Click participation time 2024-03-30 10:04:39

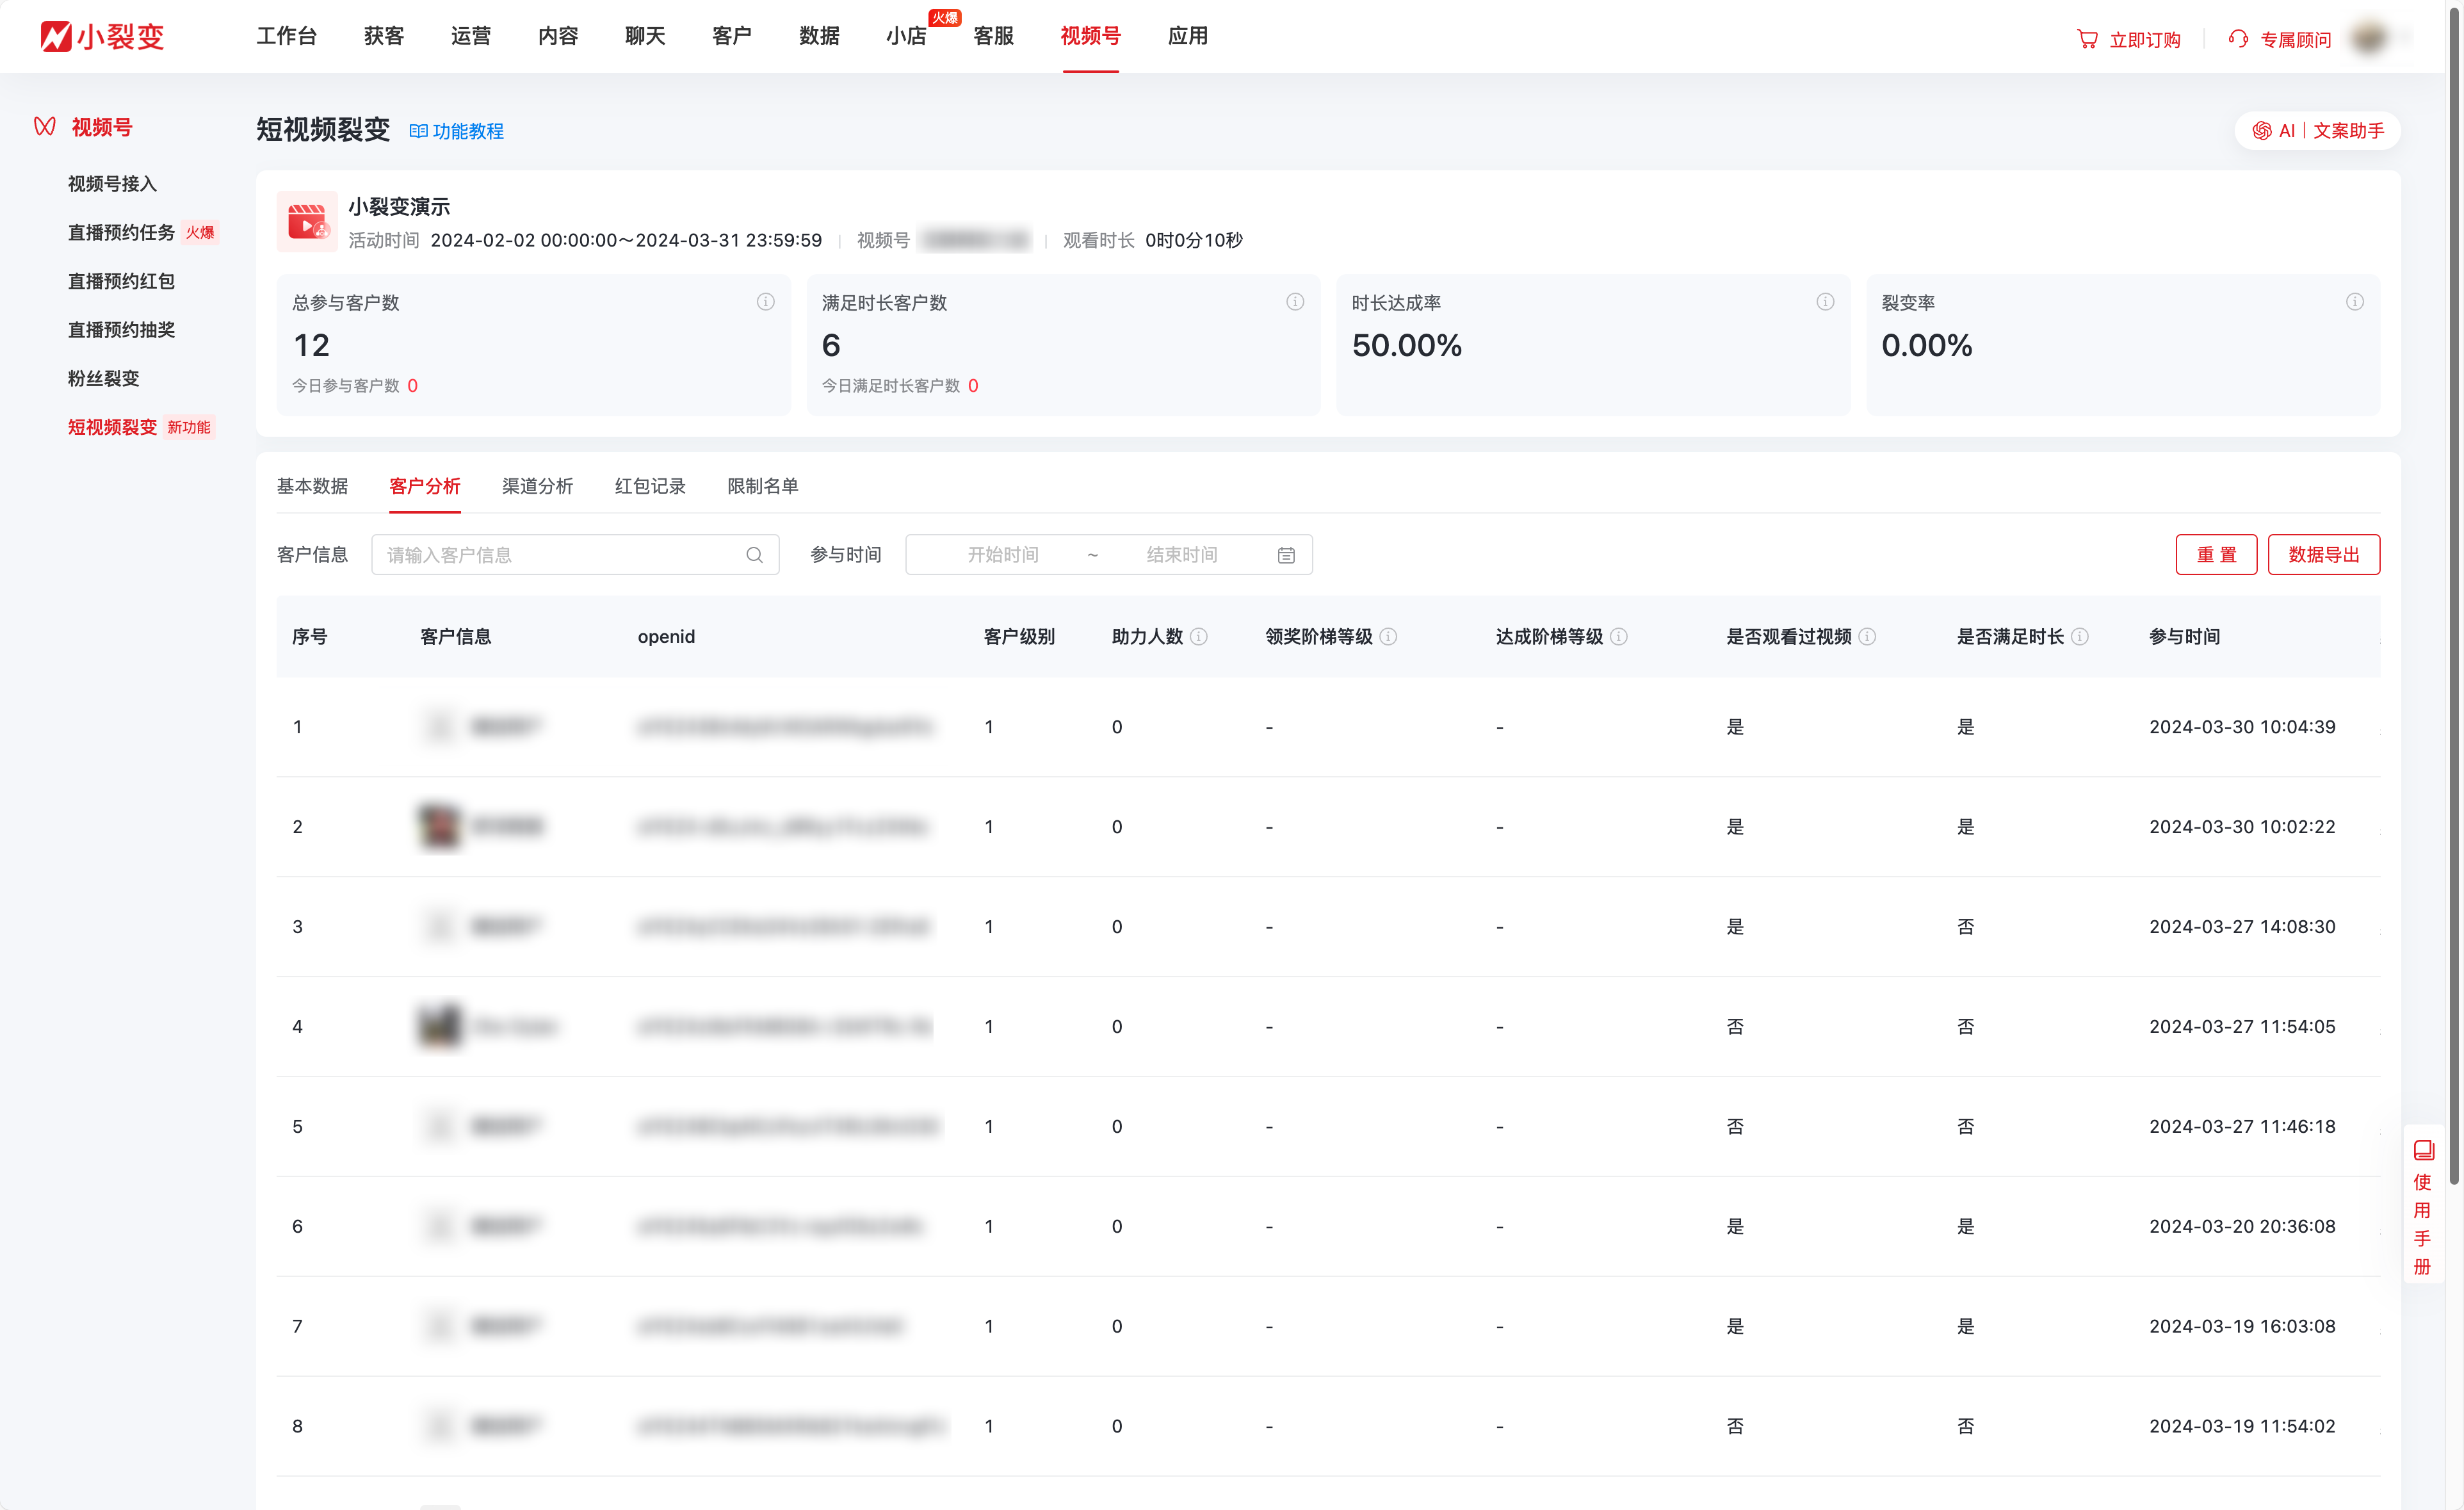2242,727
